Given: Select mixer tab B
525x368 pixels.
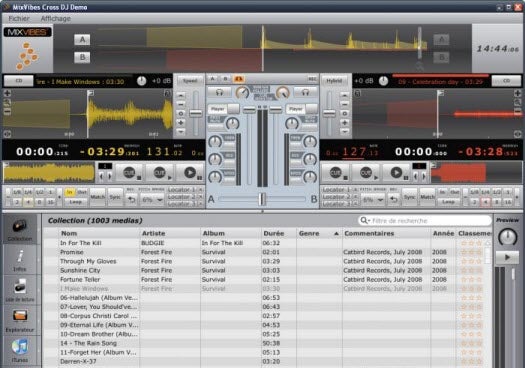Looking at the screenshot, I should pyautogui.click(x=225, y=79).
